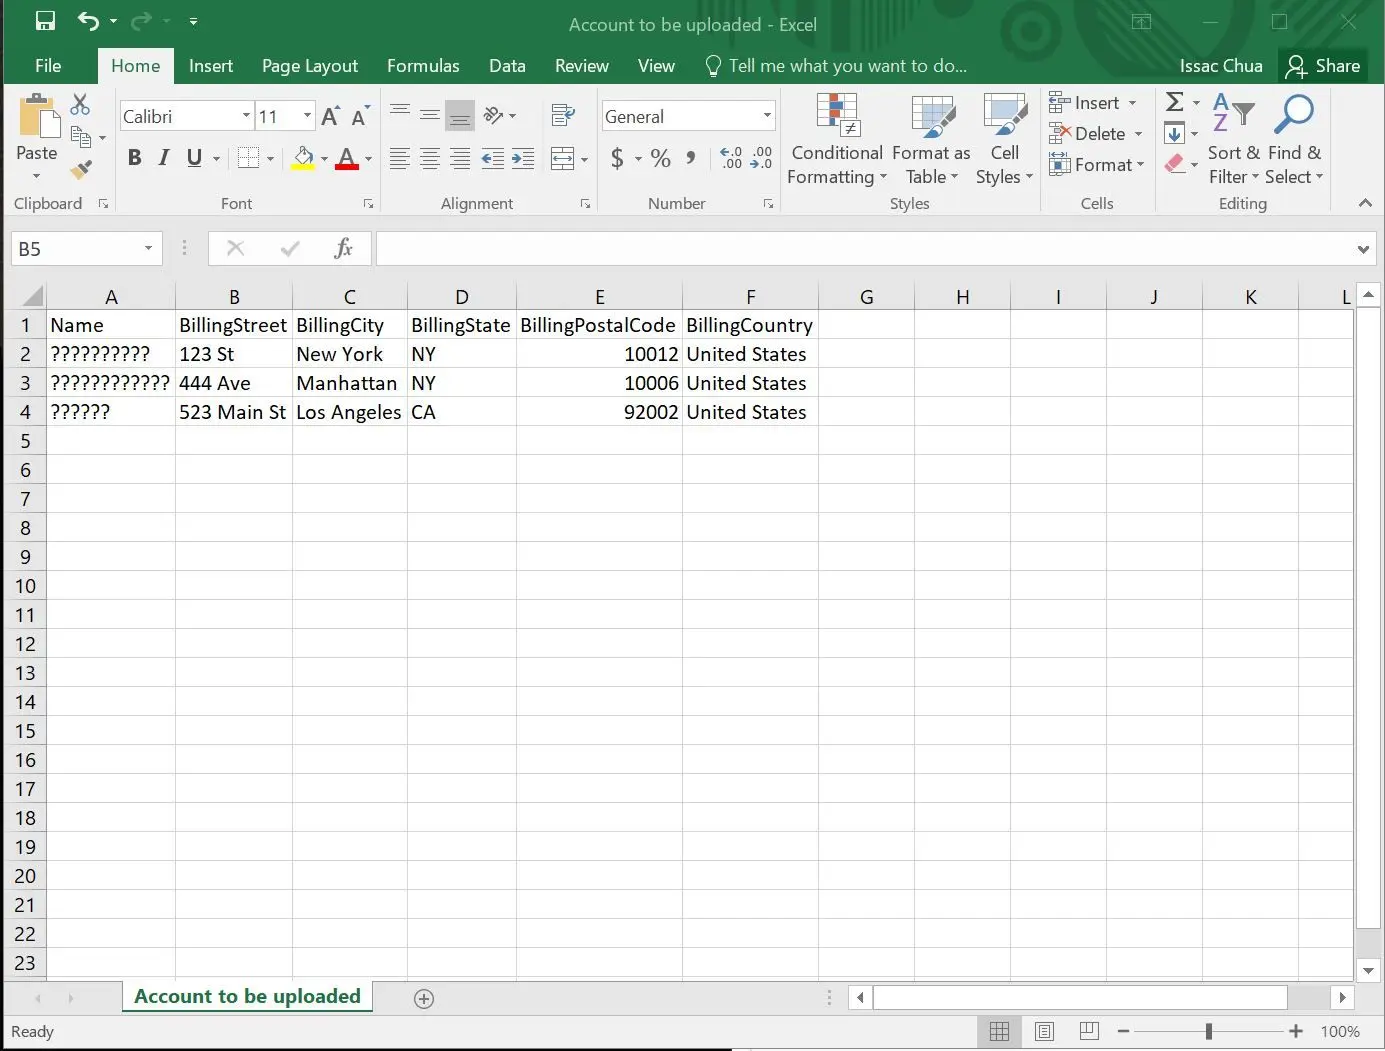Toggle Italic formatting
Image resolution: width=1385 pixels, height=1051 pixels.
pyautogui.click(x=164, y=158)
